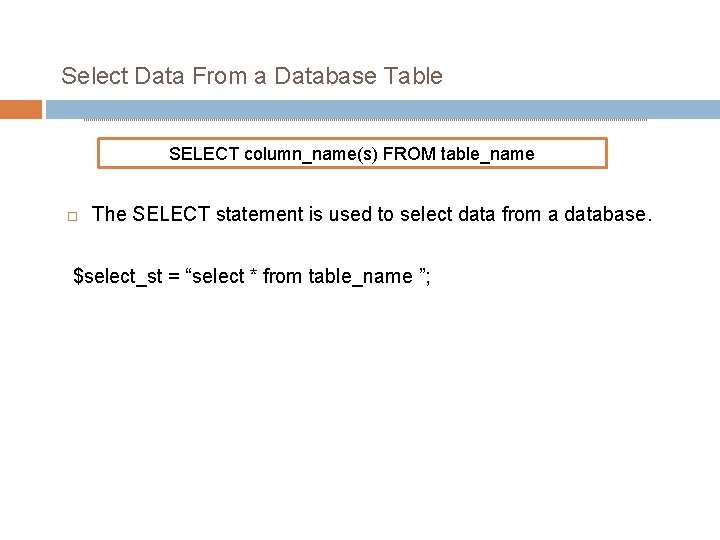Click the dotted line below the blue bar

365,121
